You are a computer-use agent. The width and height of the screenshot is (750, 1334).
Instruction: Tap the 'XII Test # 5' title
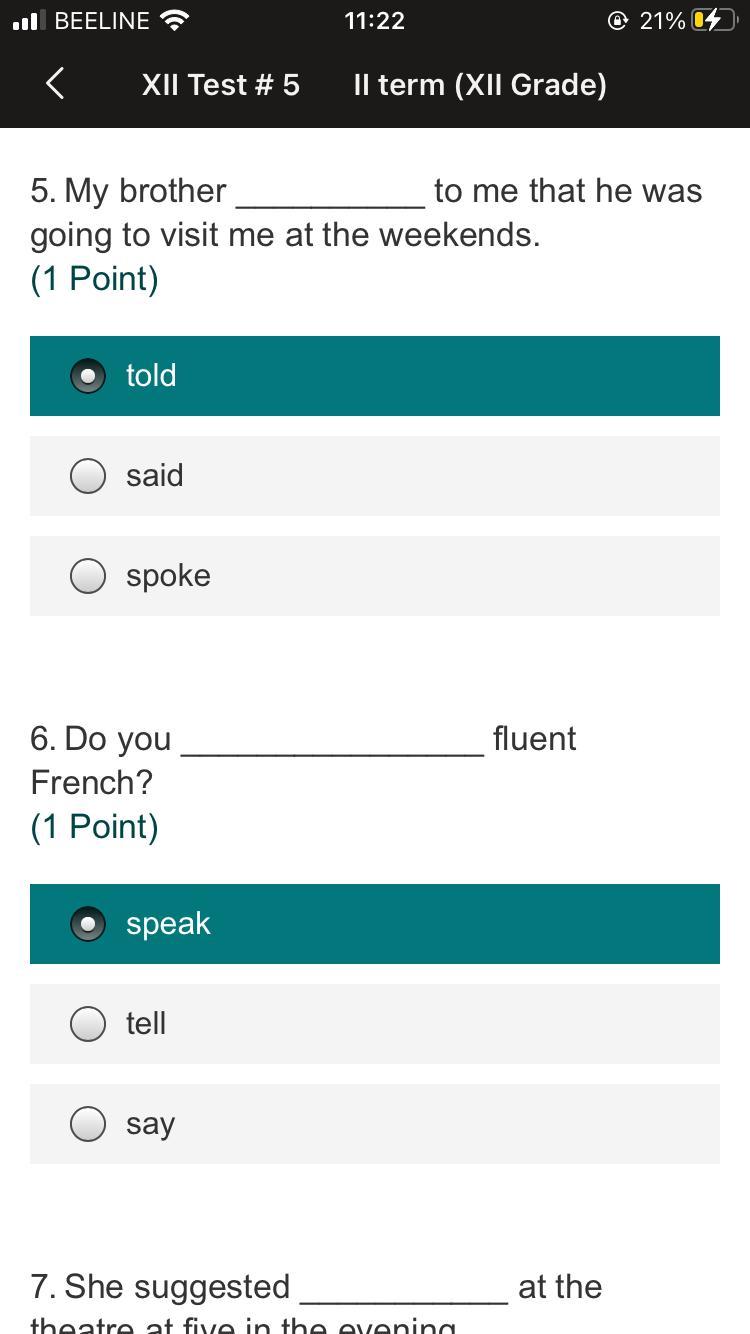(x=220, y=85)
